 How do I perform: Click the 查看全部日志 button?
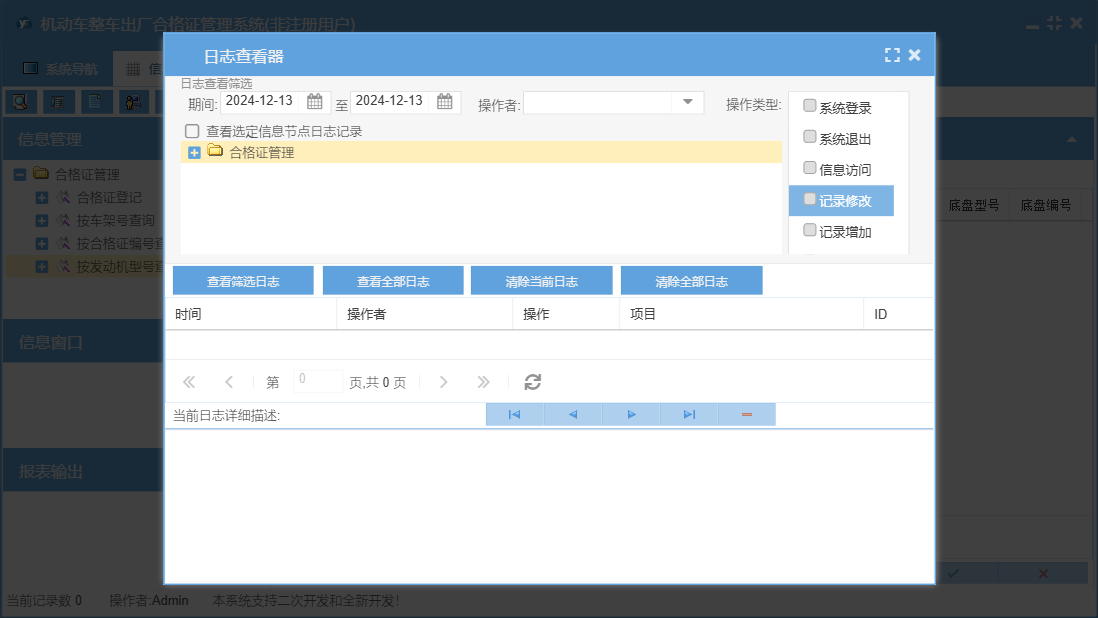pos(393,281)
